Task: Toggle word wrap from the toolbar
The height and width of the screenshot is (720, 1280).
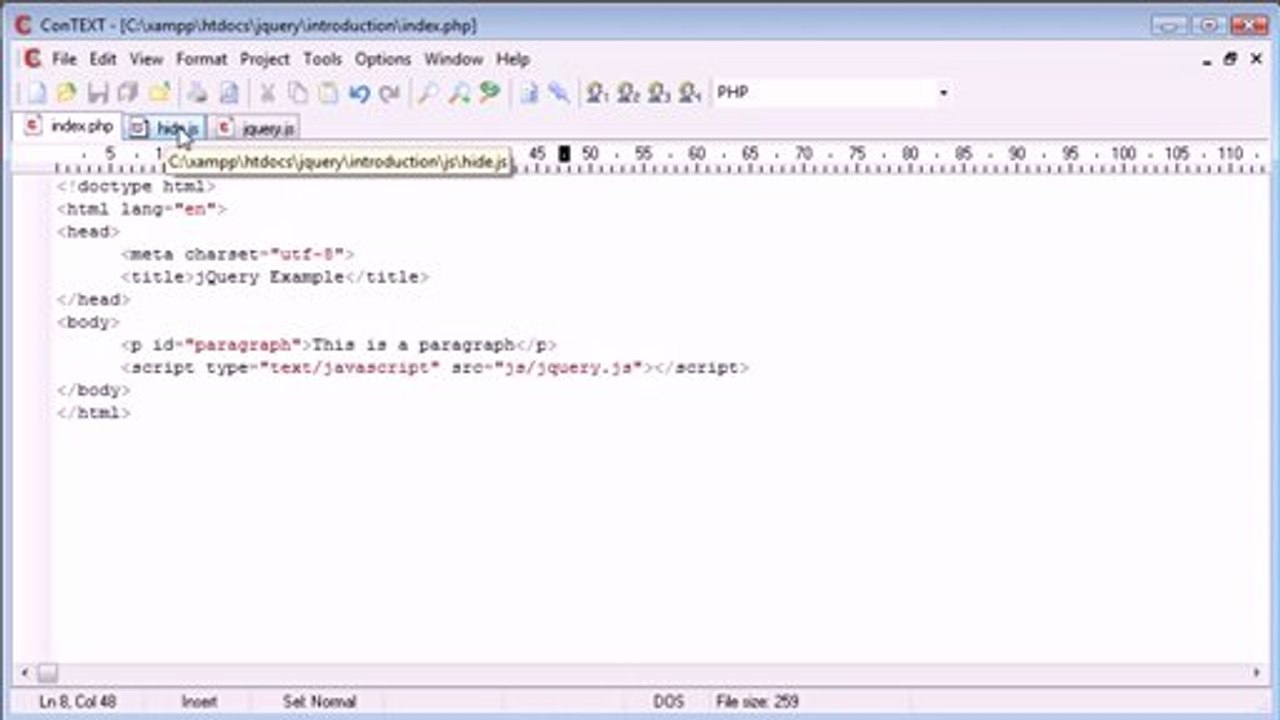Action: click(529, 93)
